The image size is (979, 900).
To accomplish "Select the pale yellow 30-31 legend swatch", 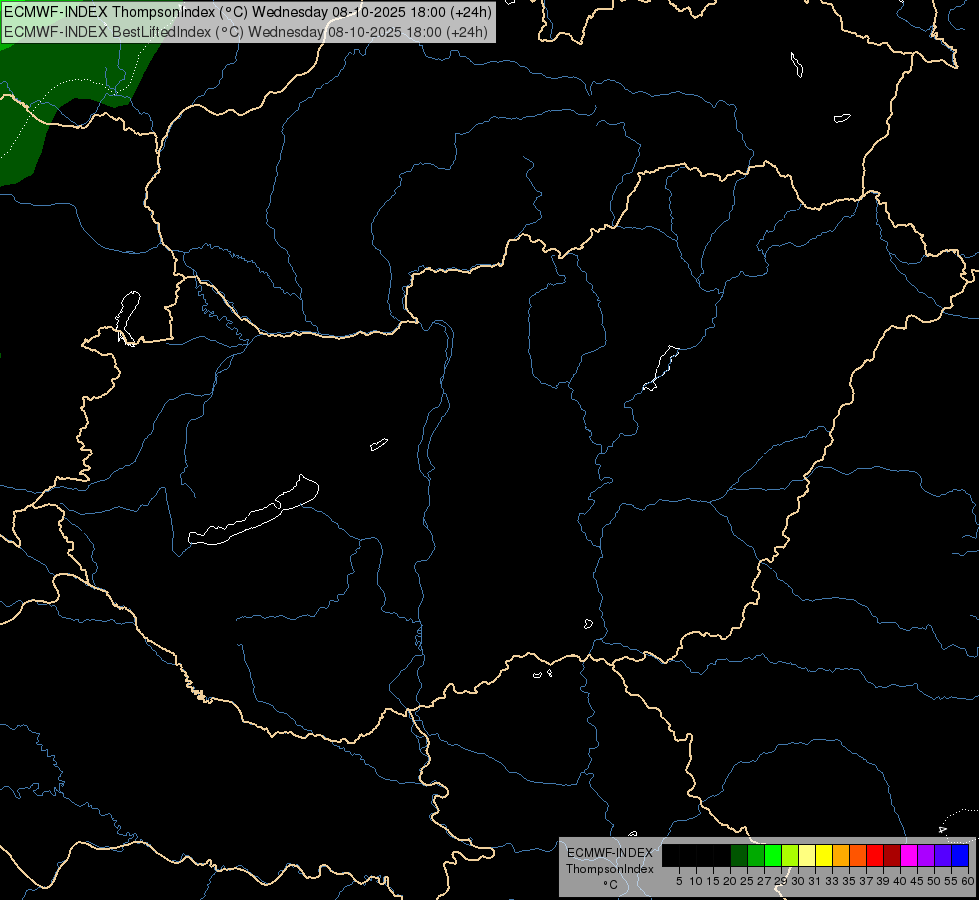I will tap(807, 855).
